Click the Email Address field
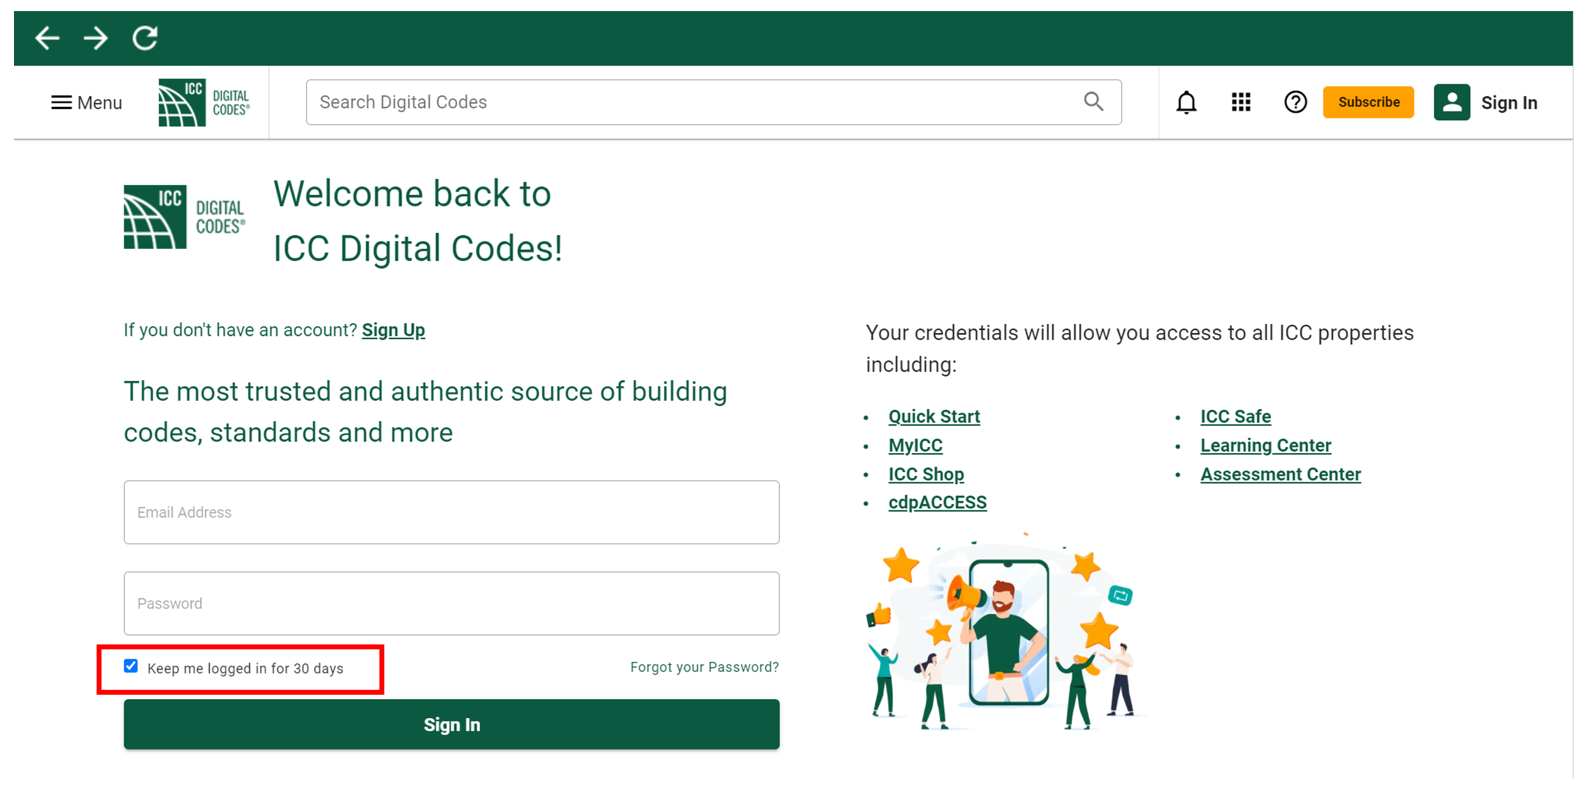The width and height of the screenshot is (1592, 795). click(x=451, y=512)
